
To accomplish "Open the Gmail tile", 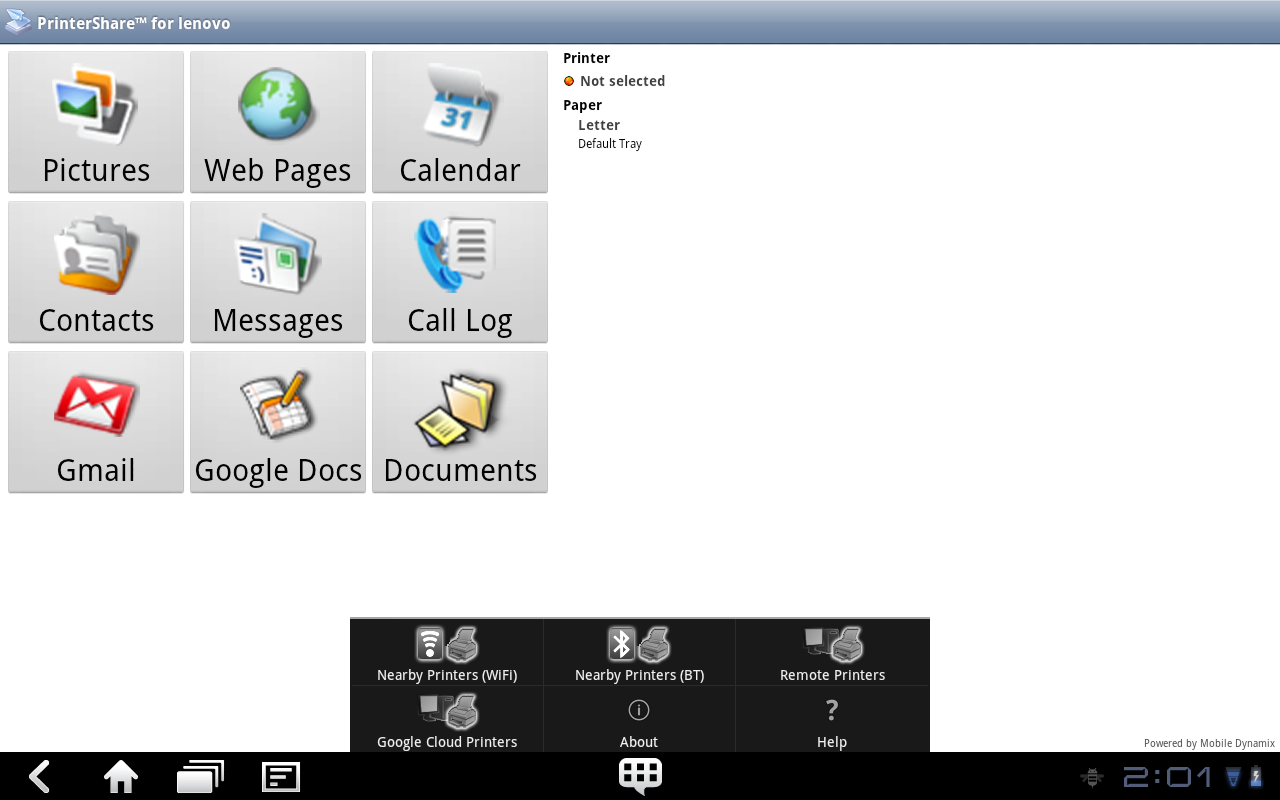I will pos(96,422).
